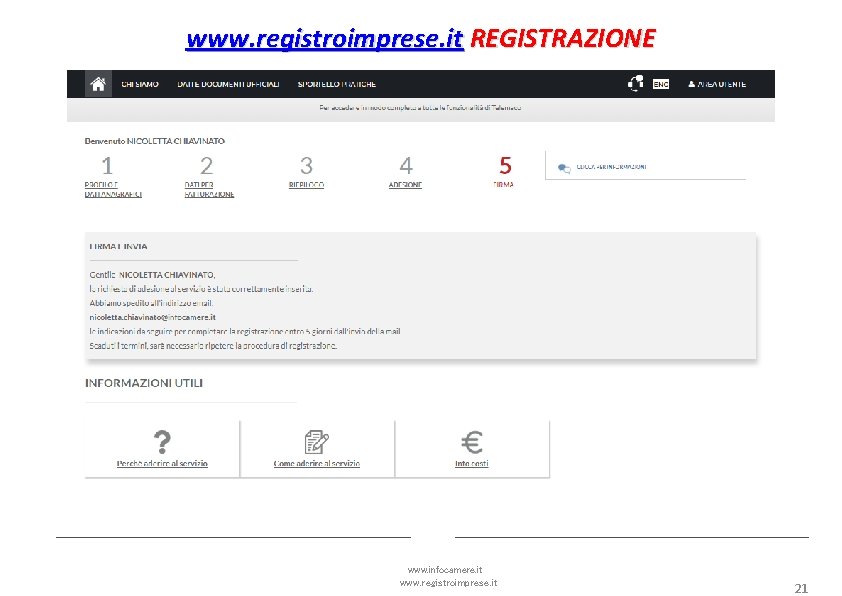
Task: Click the euro symbol icon
Action: click(x=472, y=442)
